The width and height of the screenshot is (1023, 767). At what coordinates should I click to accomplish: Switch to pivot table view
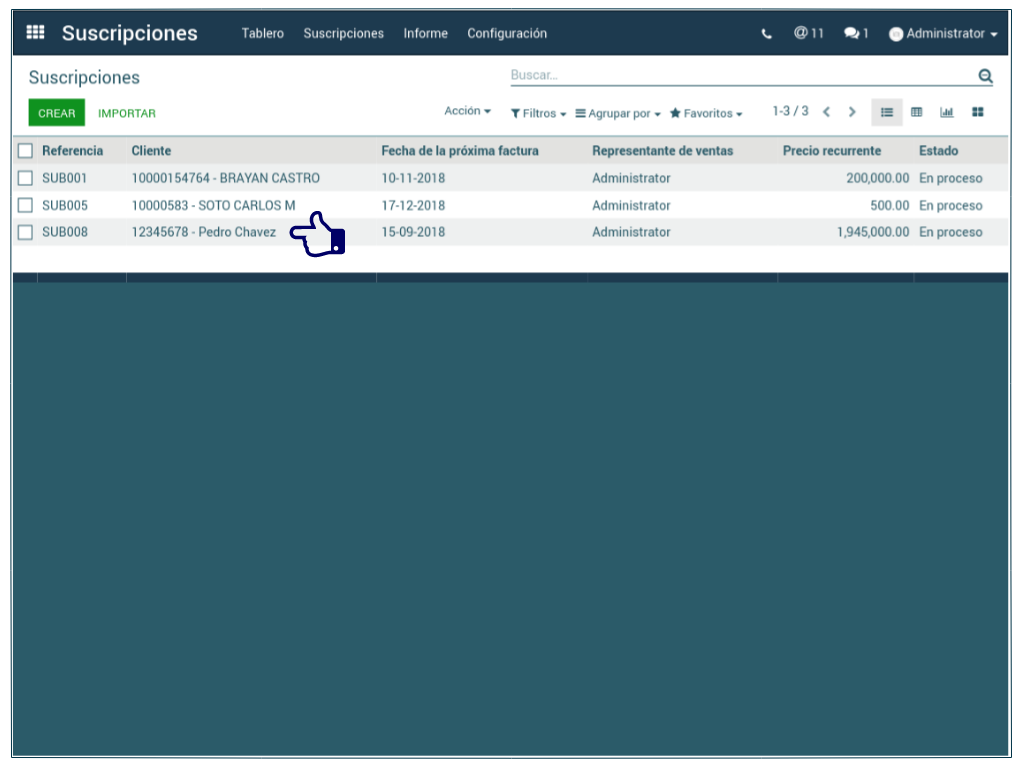coord(916,112)
